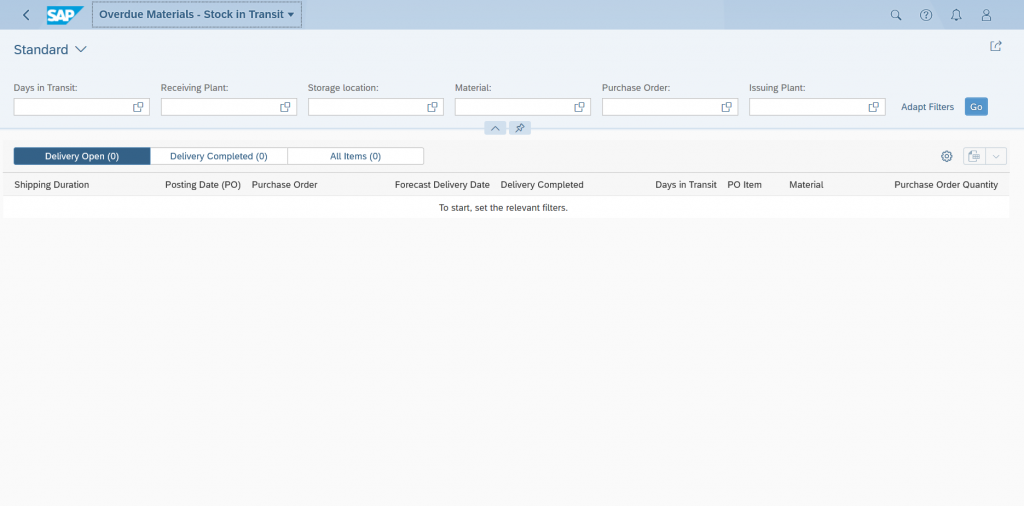Click the PO Item column header
The width and height of the screenshot is (1024, 506).
point(744,185)
